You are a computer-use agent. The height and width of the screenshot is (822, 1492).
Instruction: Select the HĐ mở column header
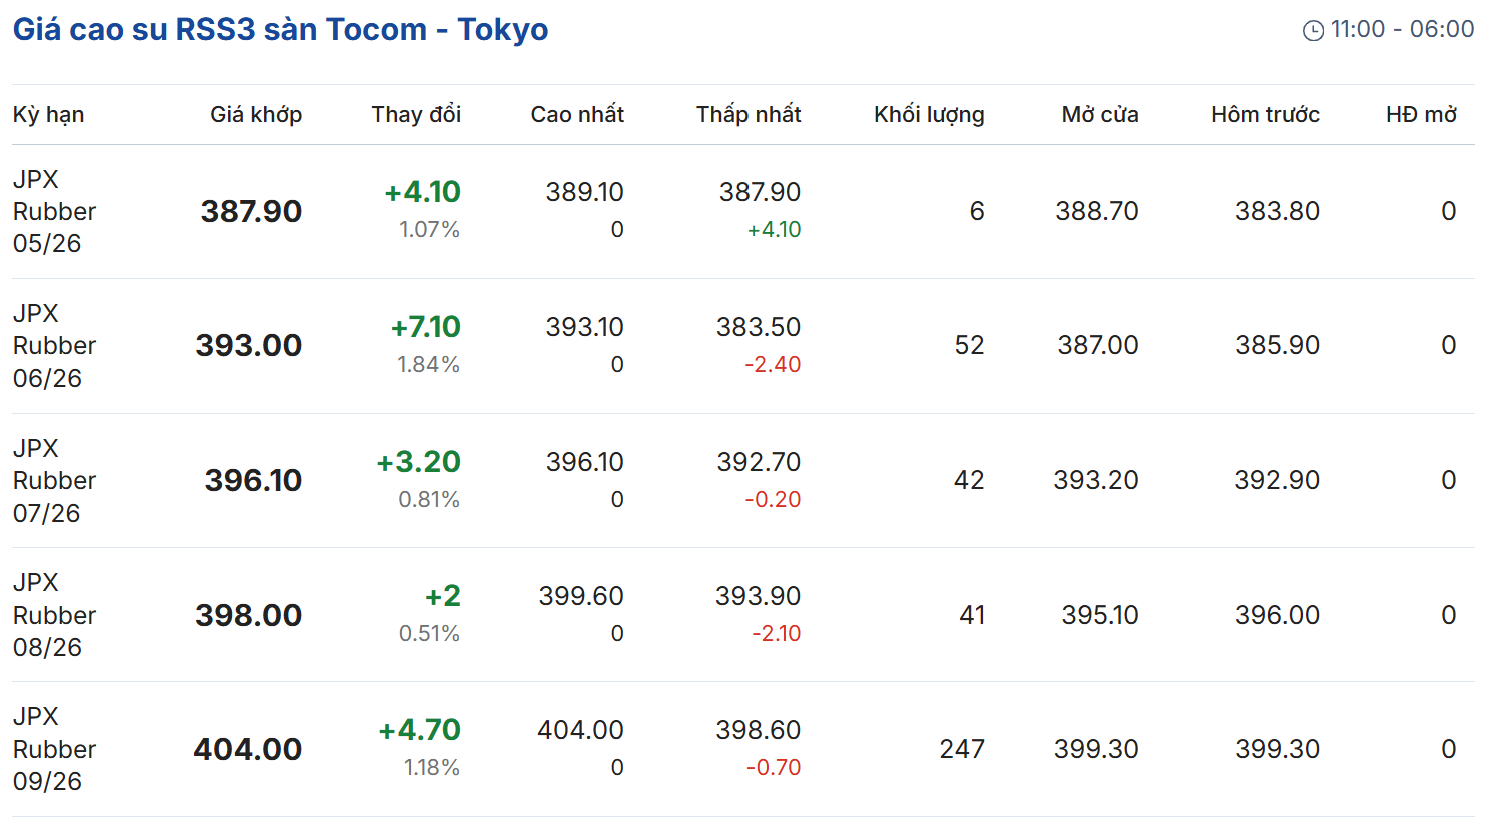click(1421, 115)
